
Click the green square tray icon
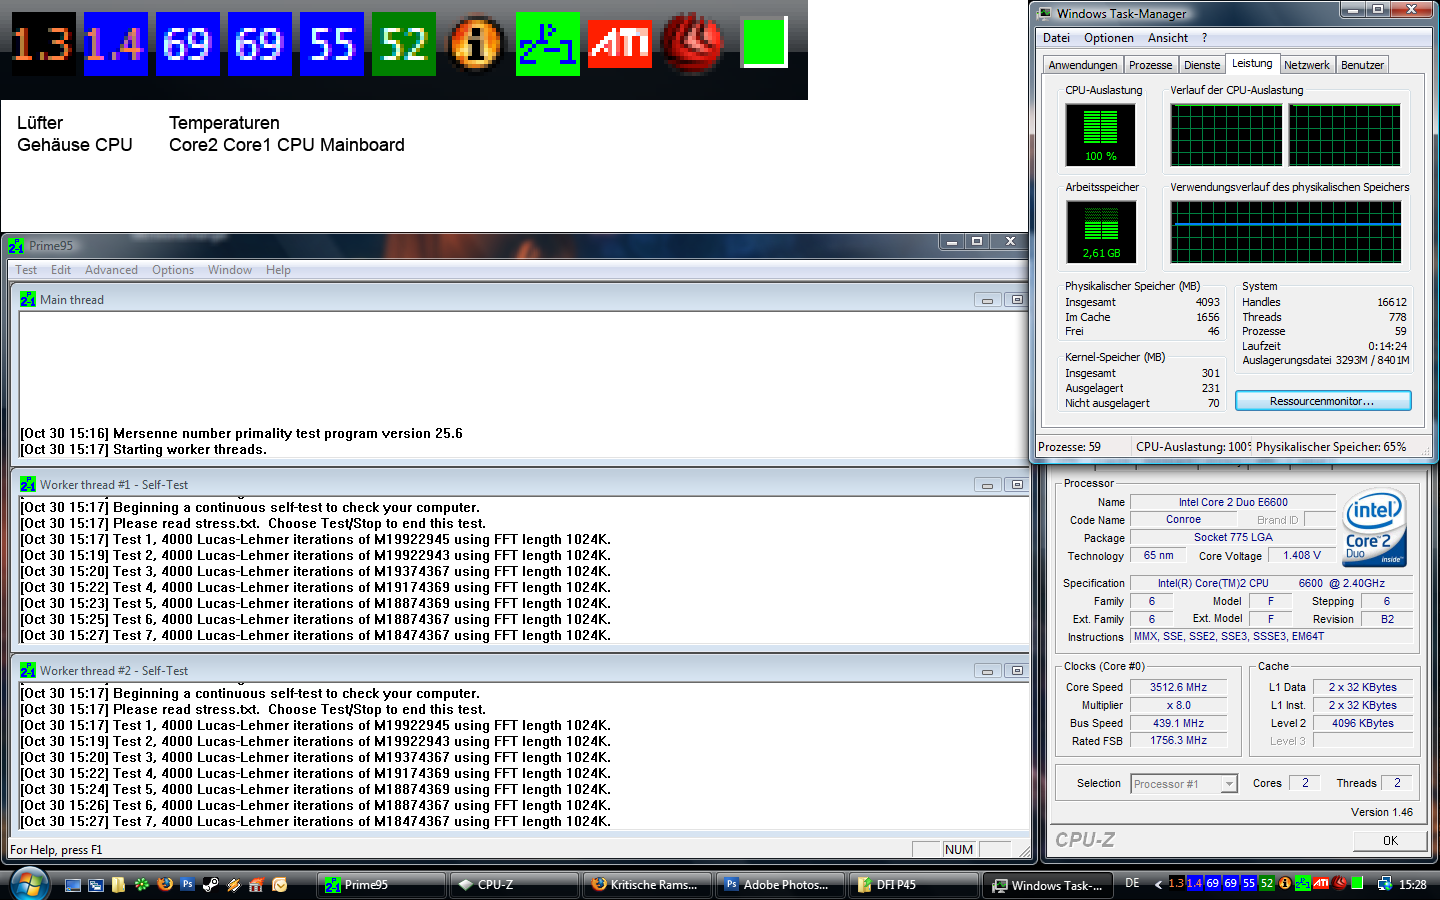tap(1357, 883)
